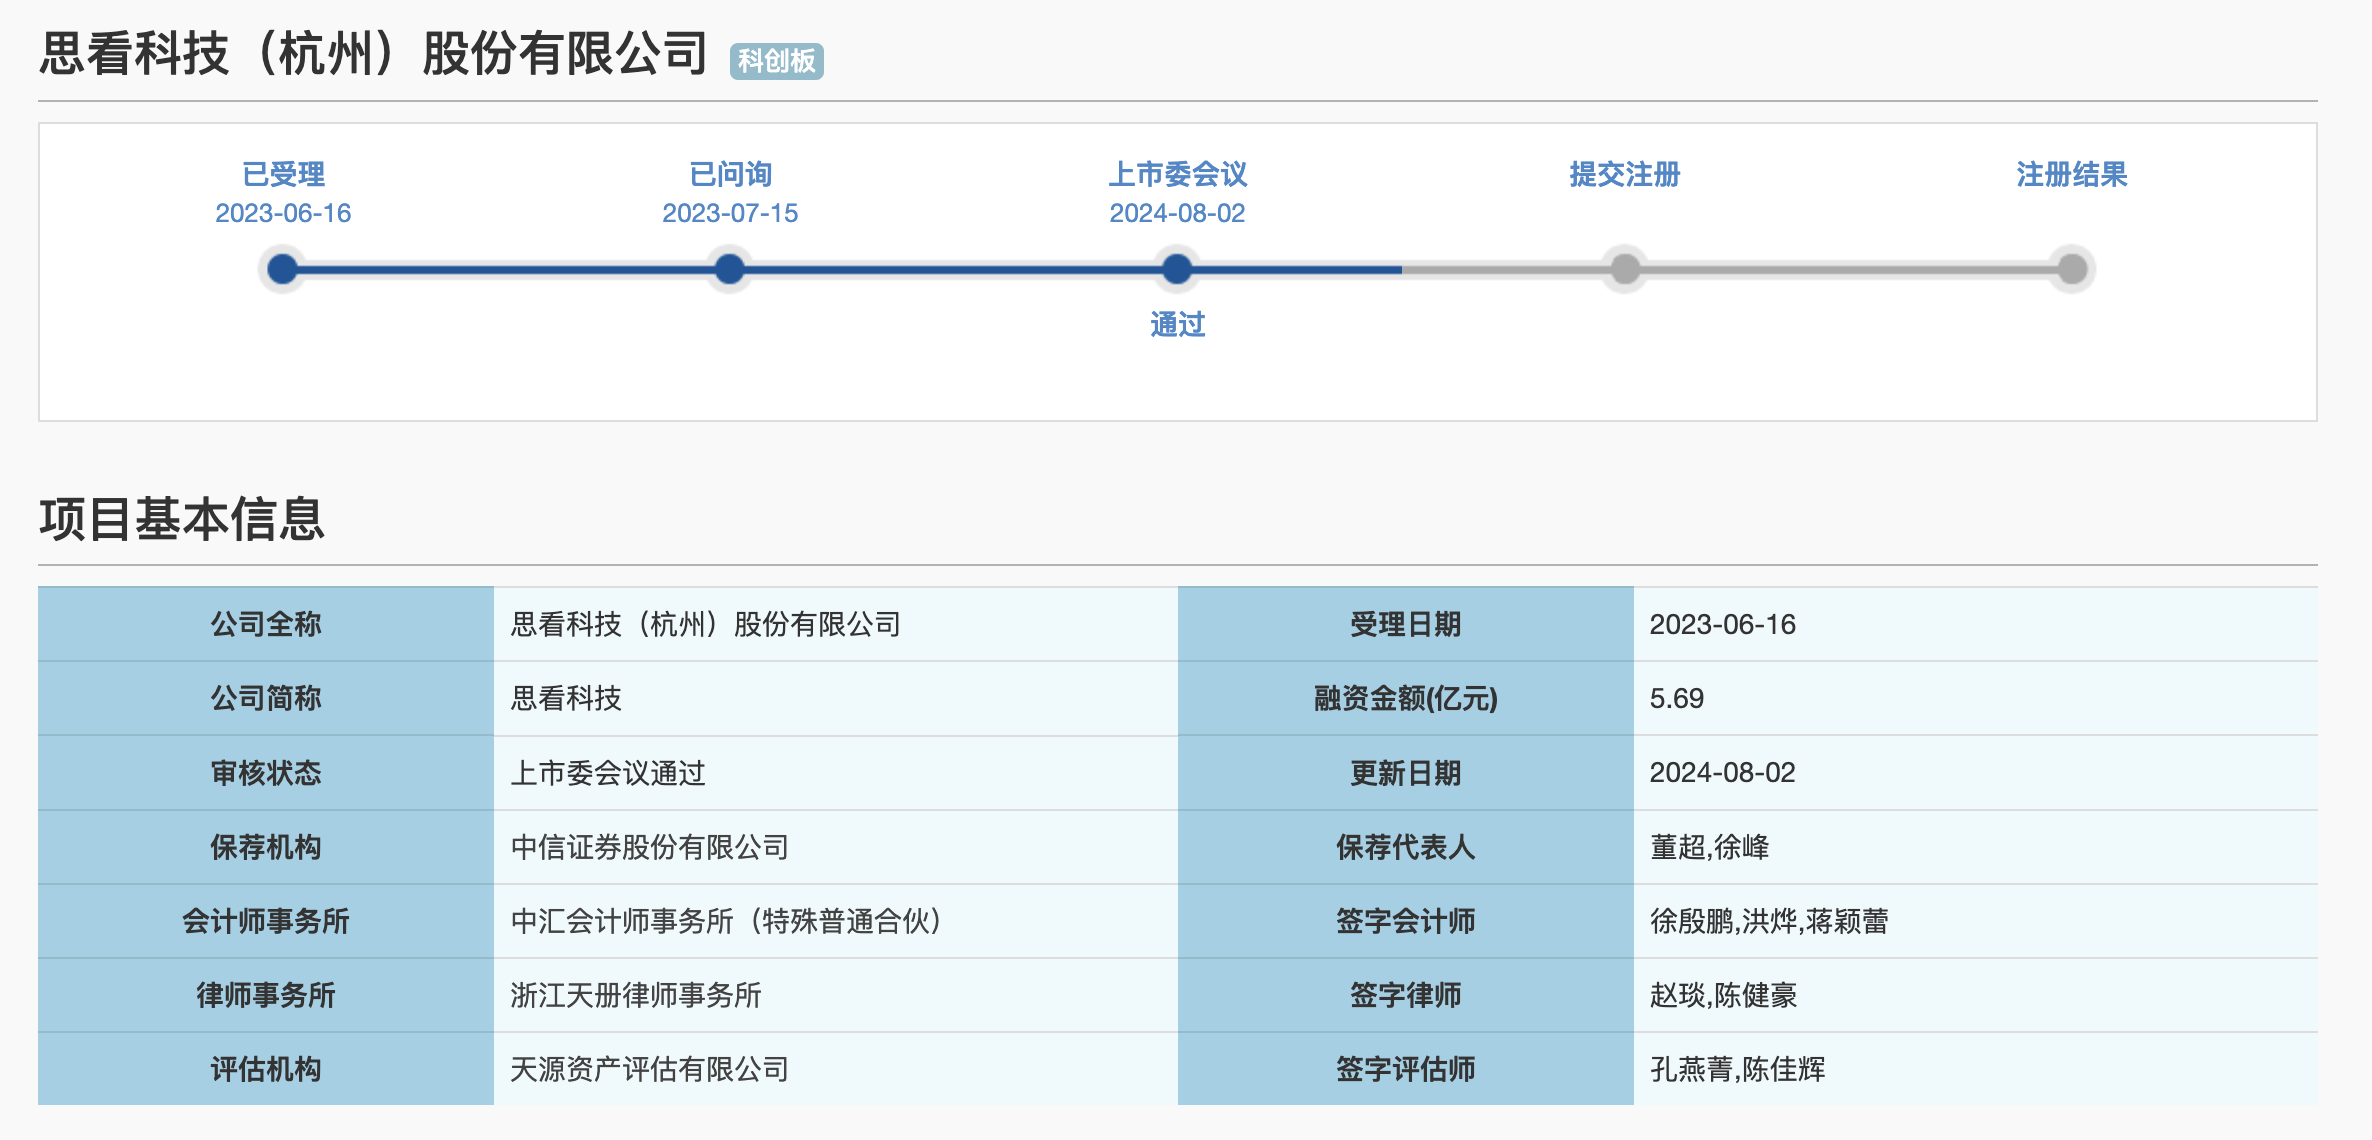Click the 律师事务所 value 浙江天册律师事务所

(x=636, y=995)
